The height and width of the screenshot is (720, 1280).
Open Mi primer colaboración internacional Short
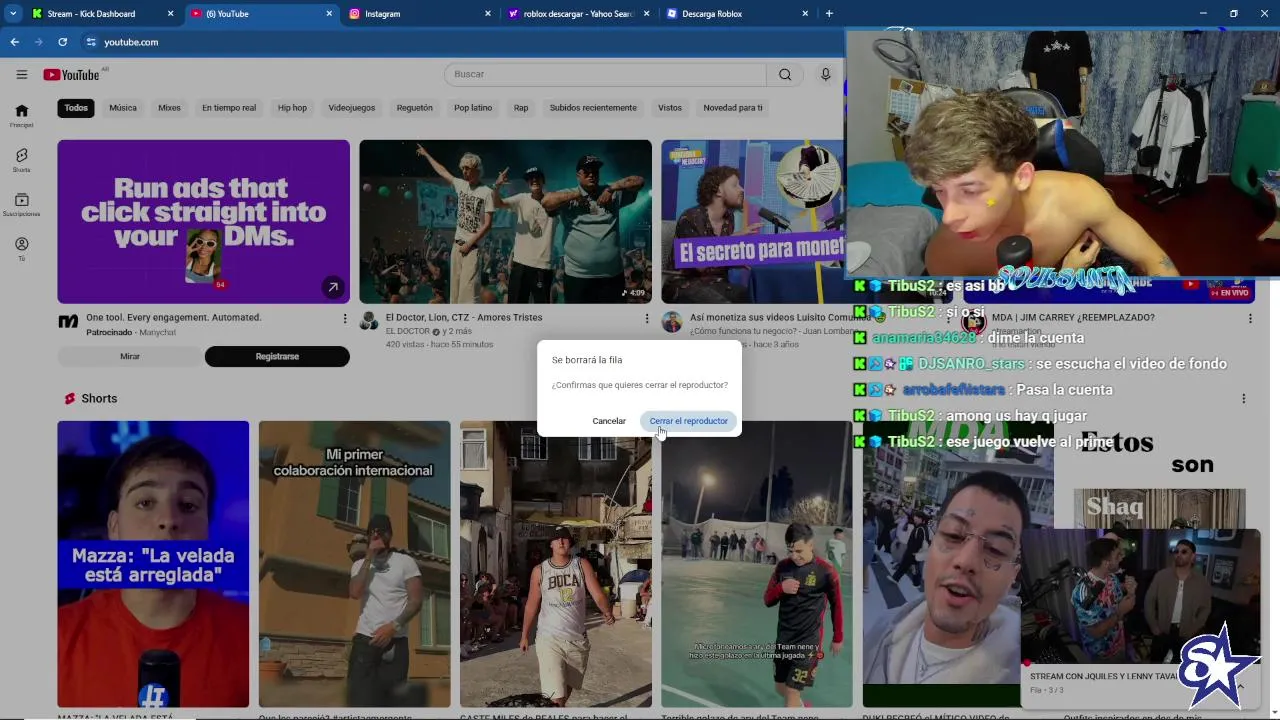[x=354, y=564]
